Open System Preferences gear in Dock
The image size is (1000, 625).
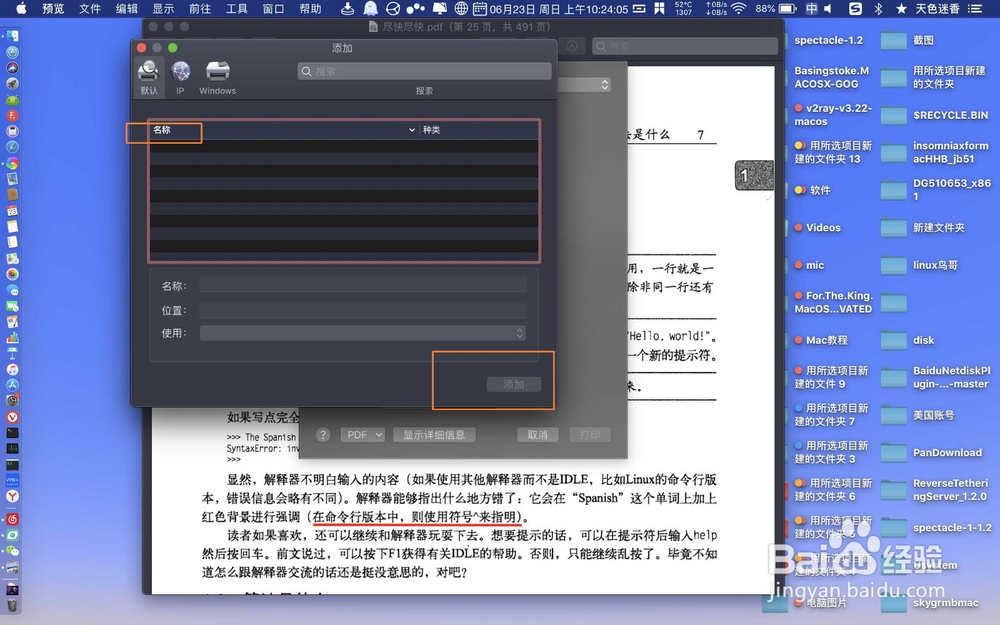click(12, 401)
